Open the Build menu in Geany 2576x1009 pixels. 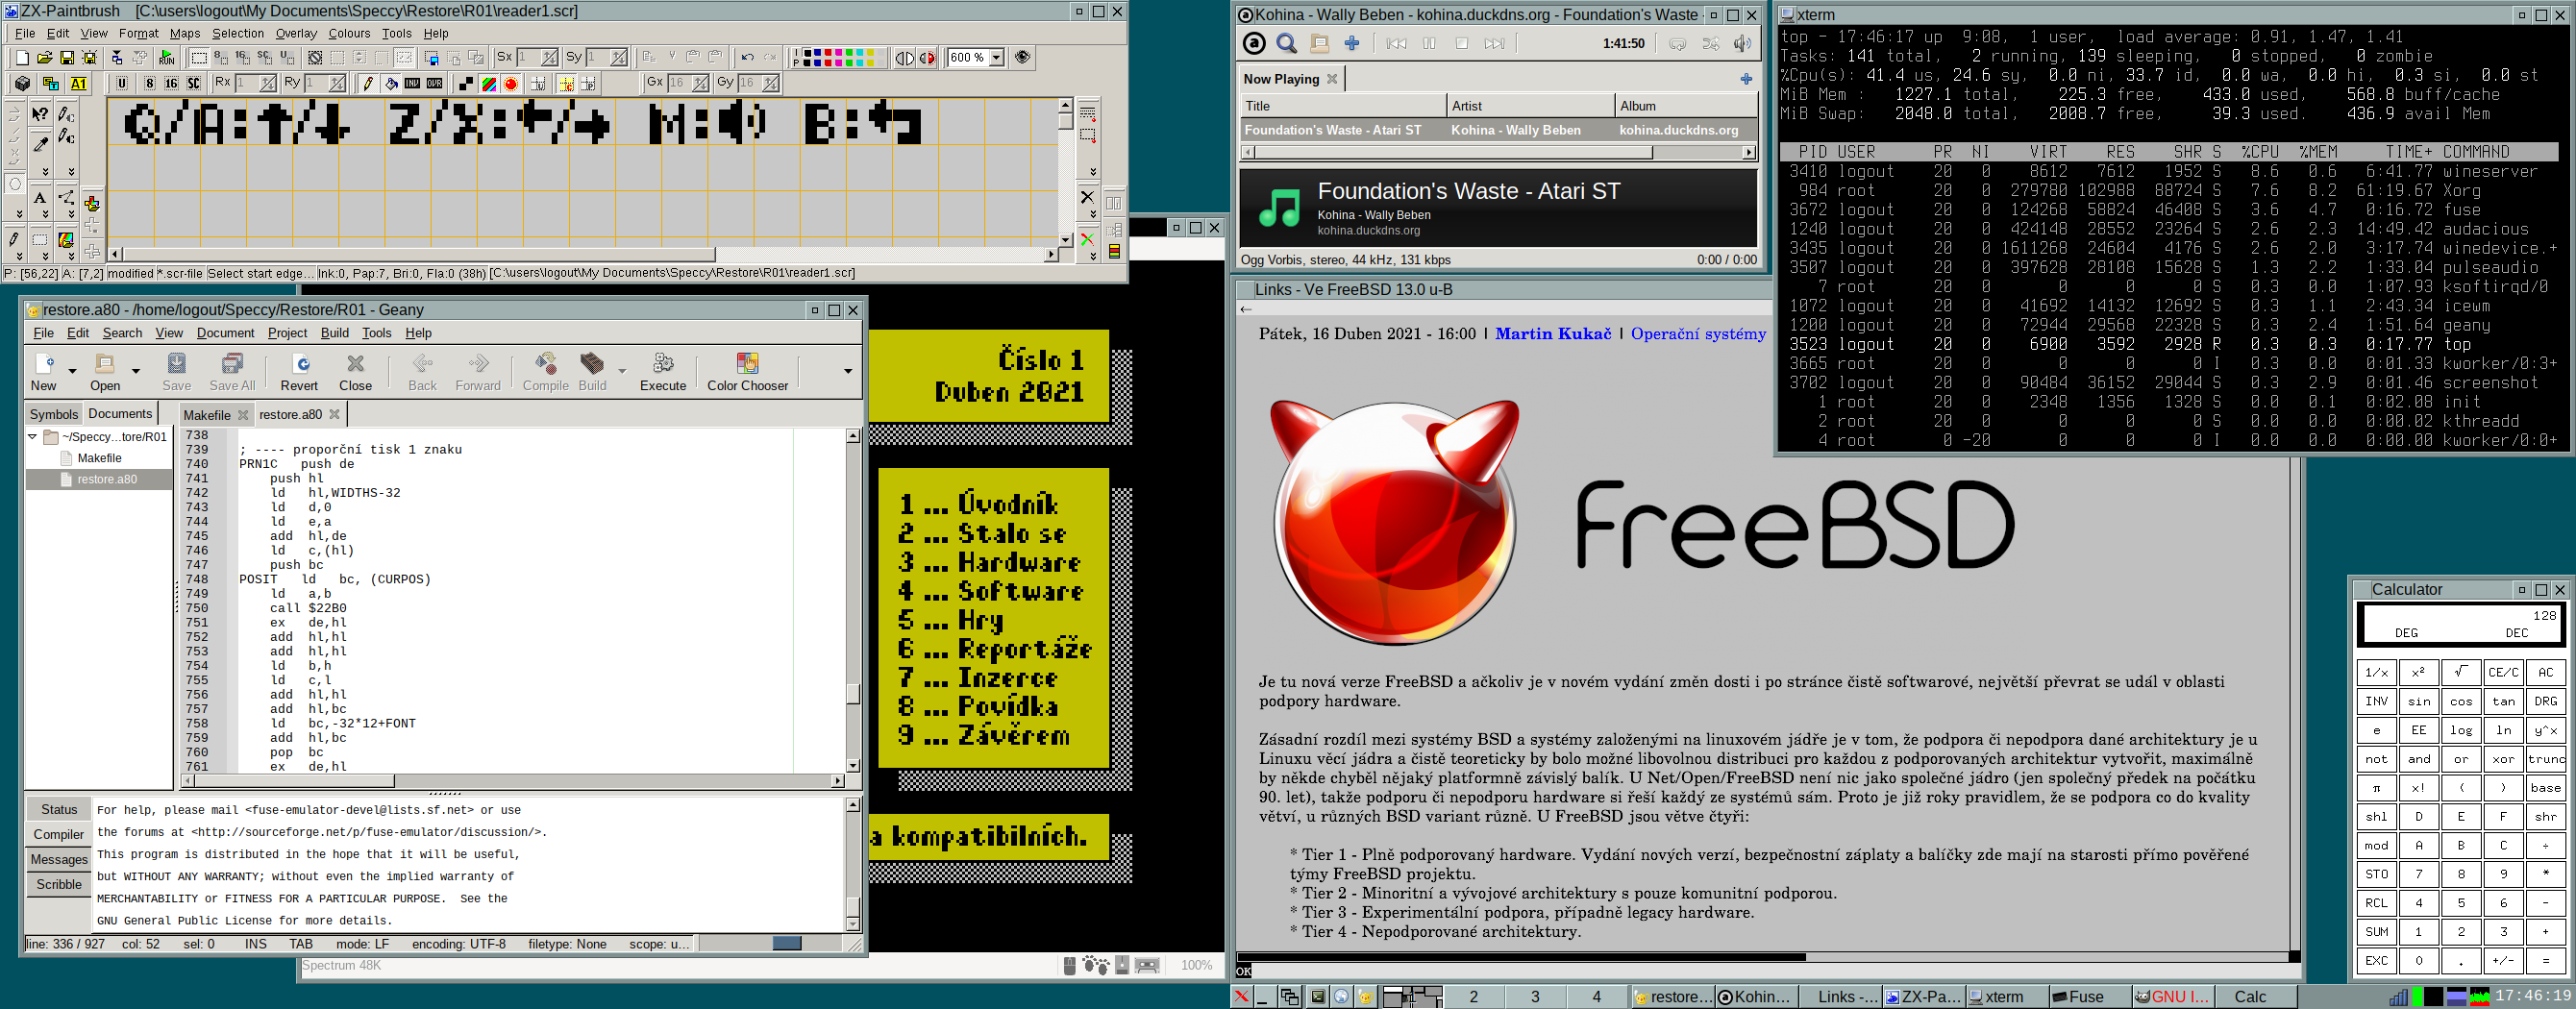coord(334,333)
